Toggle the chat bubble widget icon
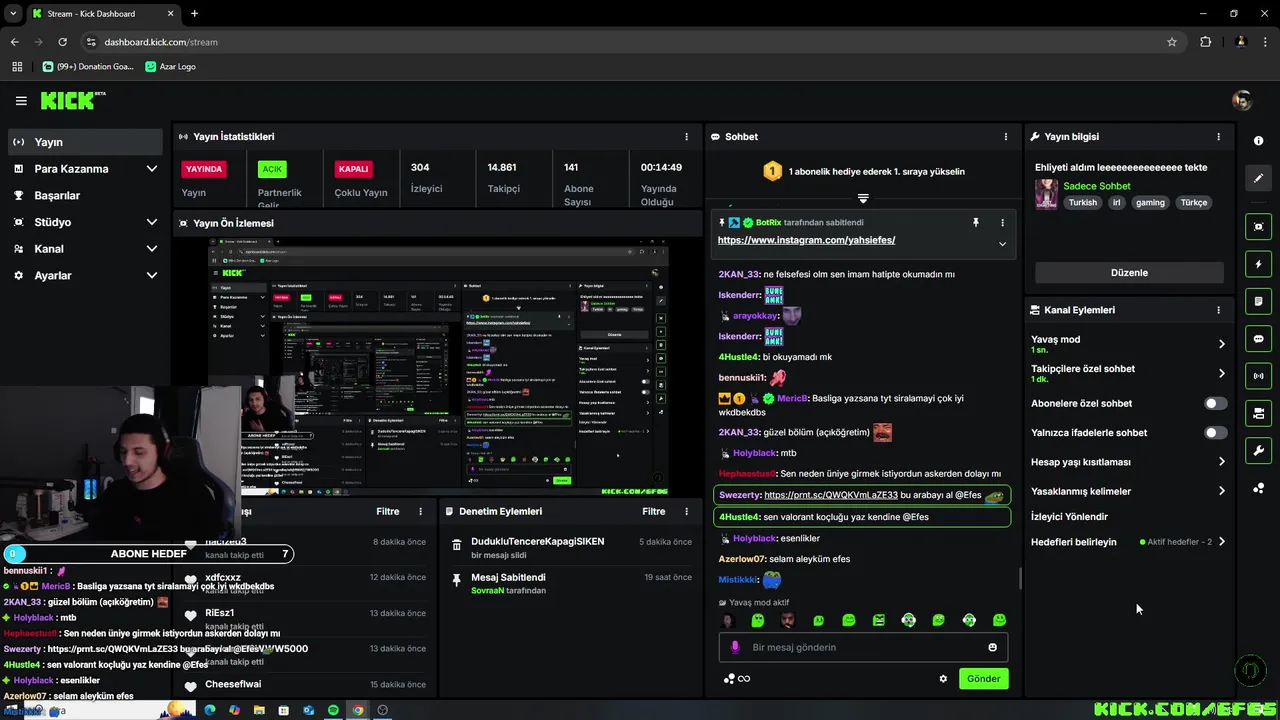This screenshot has height=720, width=1280. [x=1259, y=339]
